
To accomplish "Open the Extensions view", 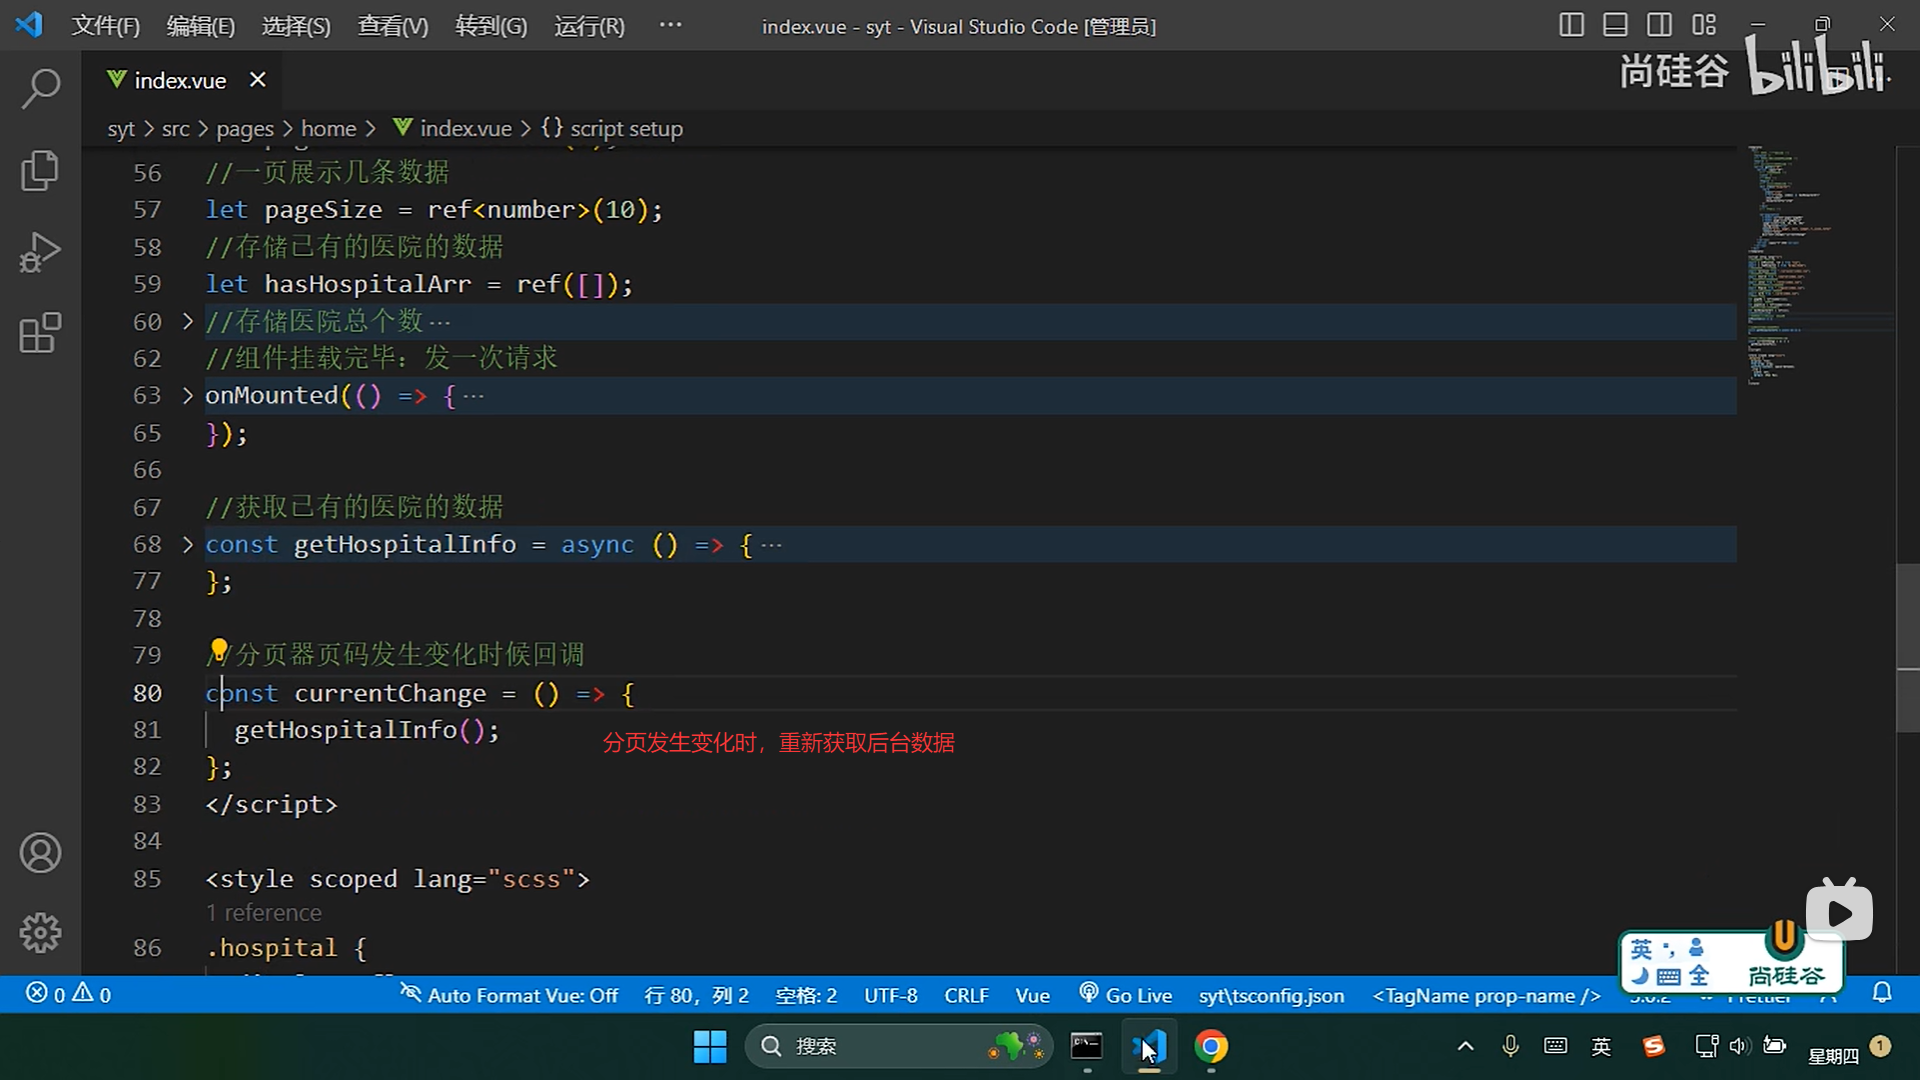I will (x=40, y=333).
